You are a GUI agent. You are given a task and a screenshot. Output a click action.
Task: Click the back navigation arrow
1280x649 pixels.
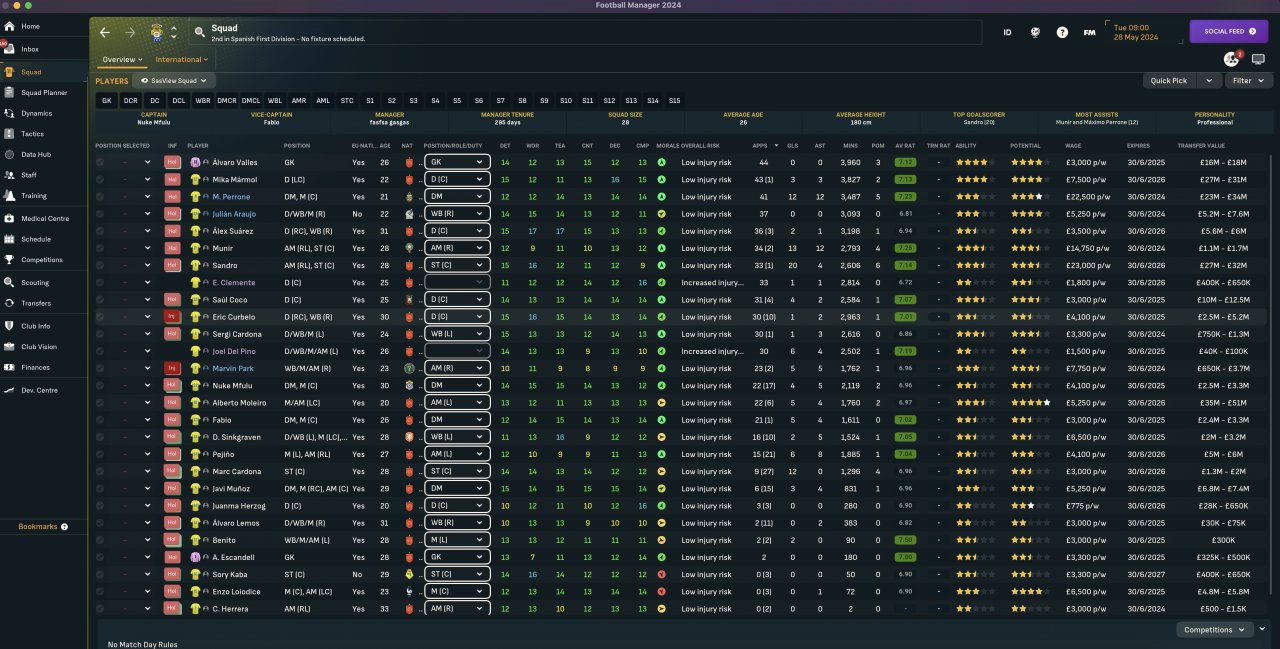[105, 32]
